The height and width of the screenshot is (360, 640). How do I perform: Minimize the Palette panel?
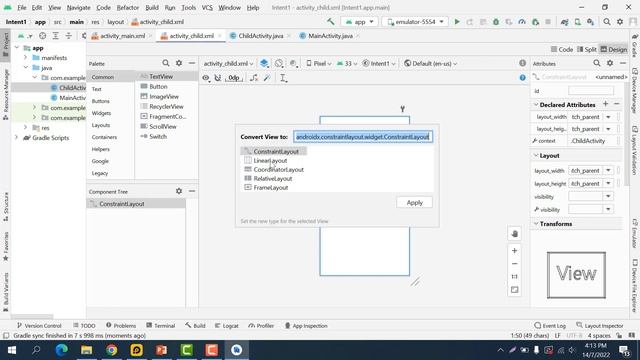(192, 63)
